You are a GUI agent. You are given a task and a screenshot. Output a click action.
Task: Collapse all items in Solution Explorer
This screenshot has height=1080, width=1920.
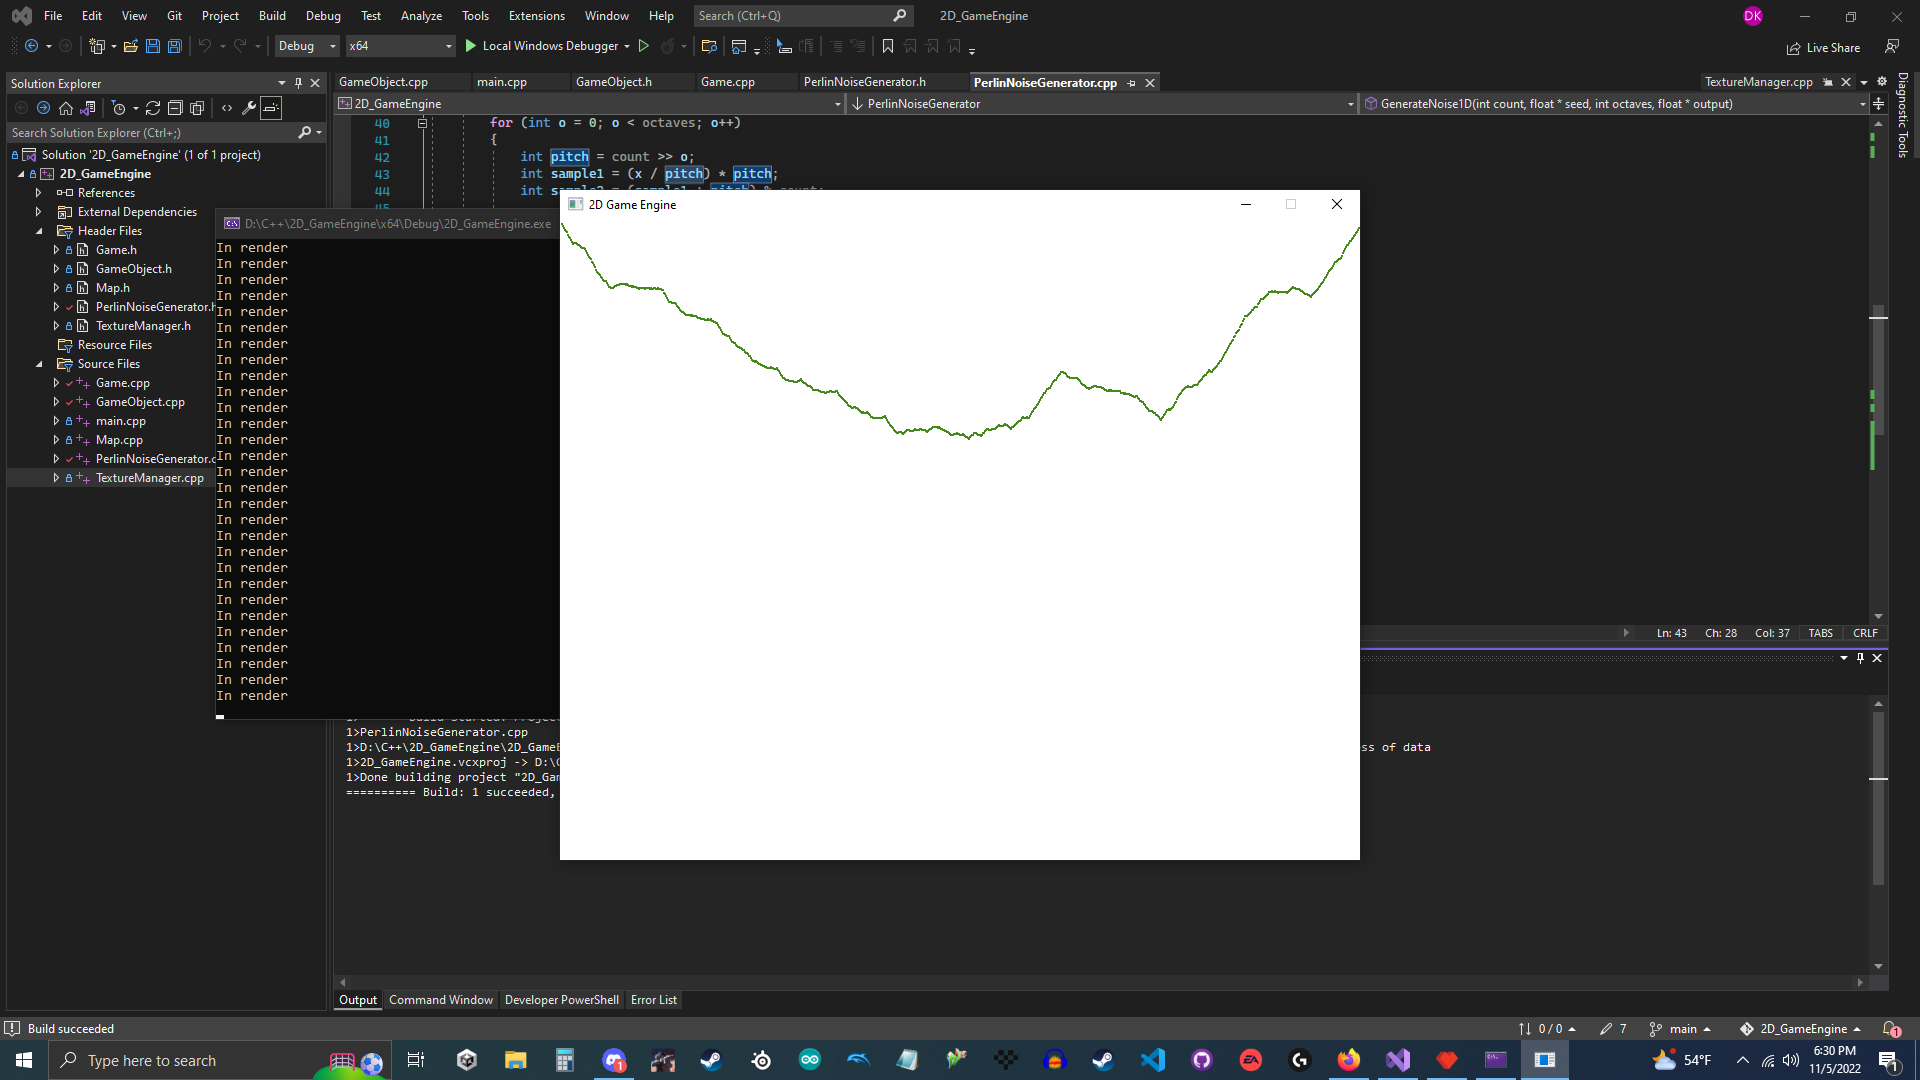(176, 108)
